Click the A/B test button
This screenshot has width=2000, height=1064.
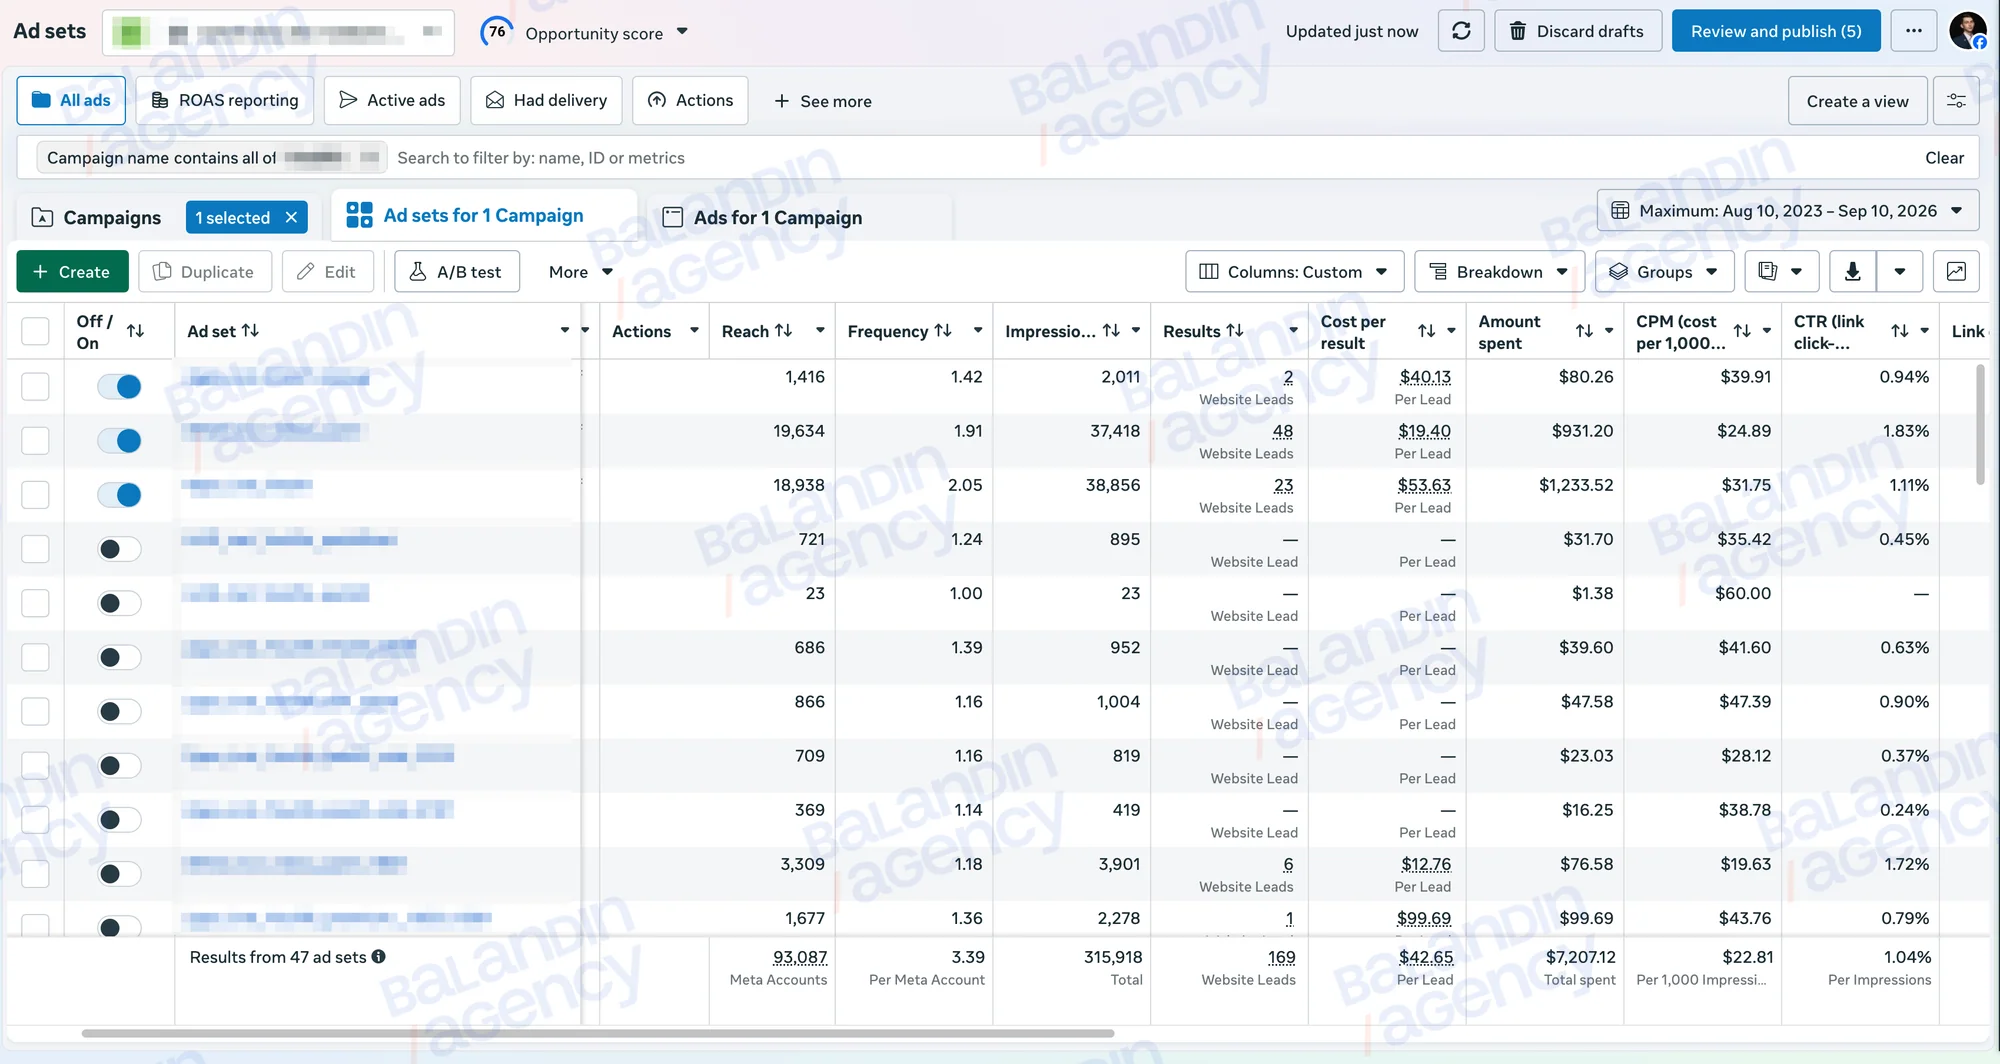pyautogui.click(x=457, y=272)
